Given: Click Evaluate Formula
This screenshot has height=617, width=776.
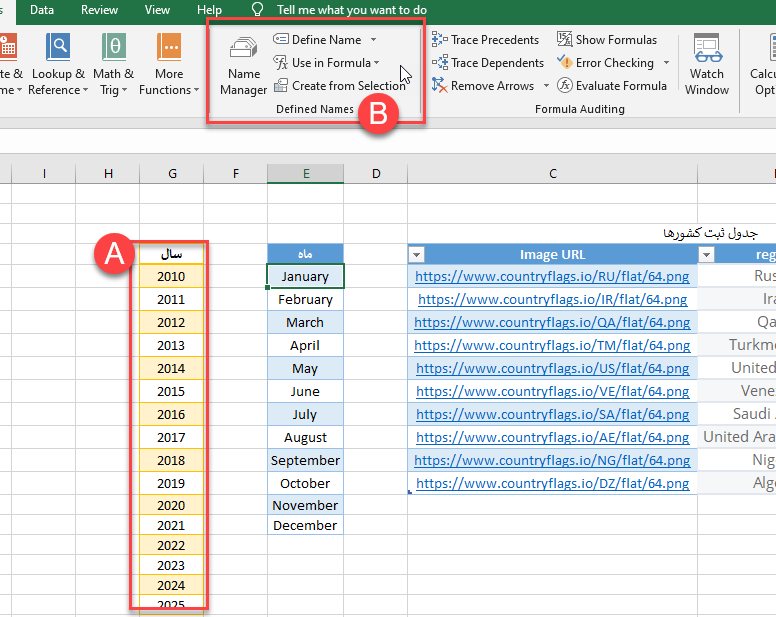Looking at the screenshot, I should tap(611, 86).
